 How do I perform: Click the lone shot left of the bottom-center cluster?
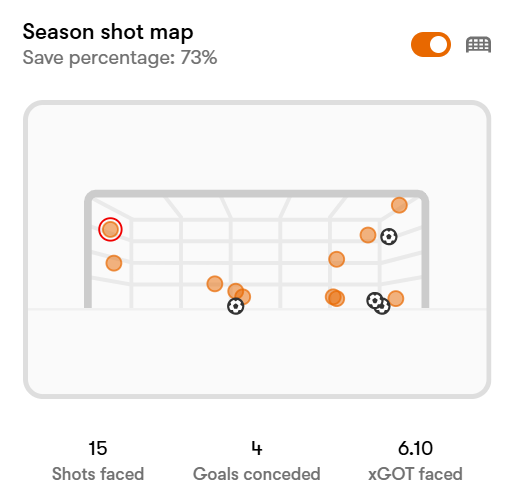tap(215, 284)
